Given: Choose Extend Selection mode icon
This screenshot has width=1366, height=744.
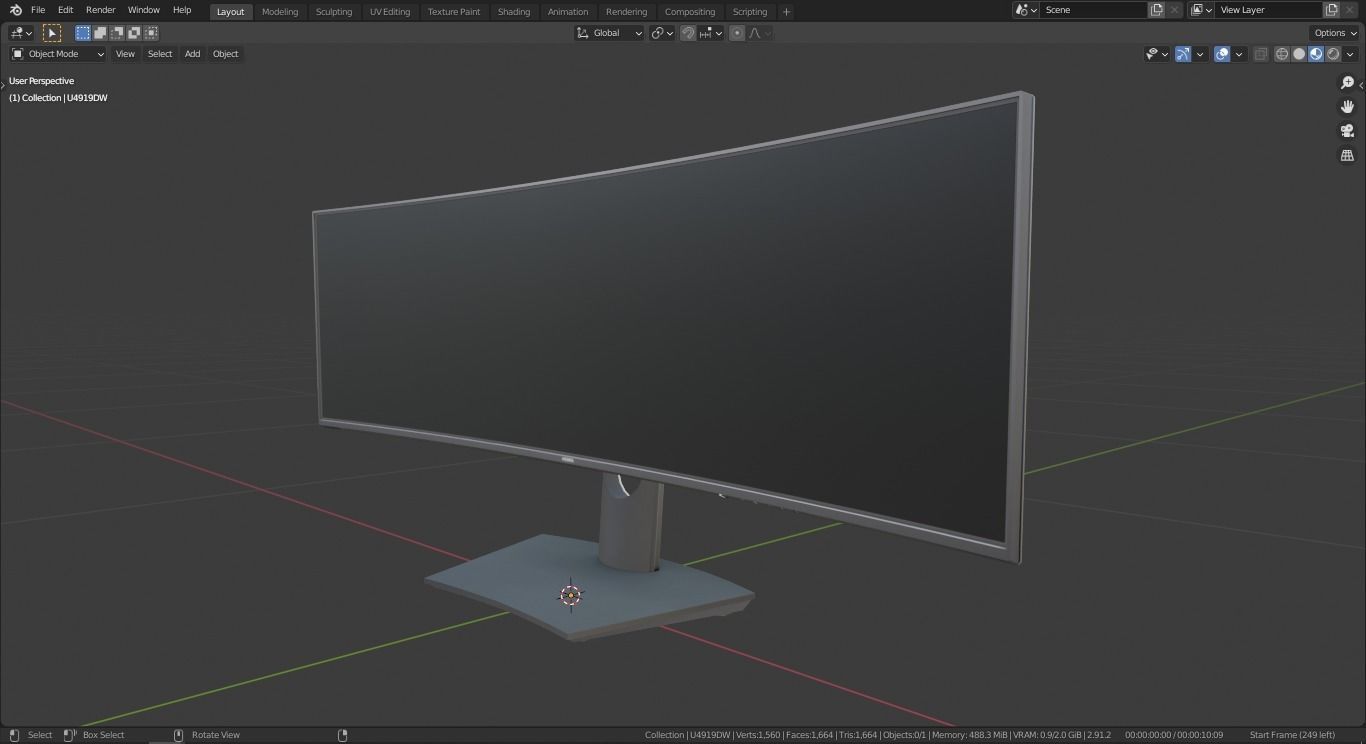Looking at the screenshot, I should tap(100, 33).
